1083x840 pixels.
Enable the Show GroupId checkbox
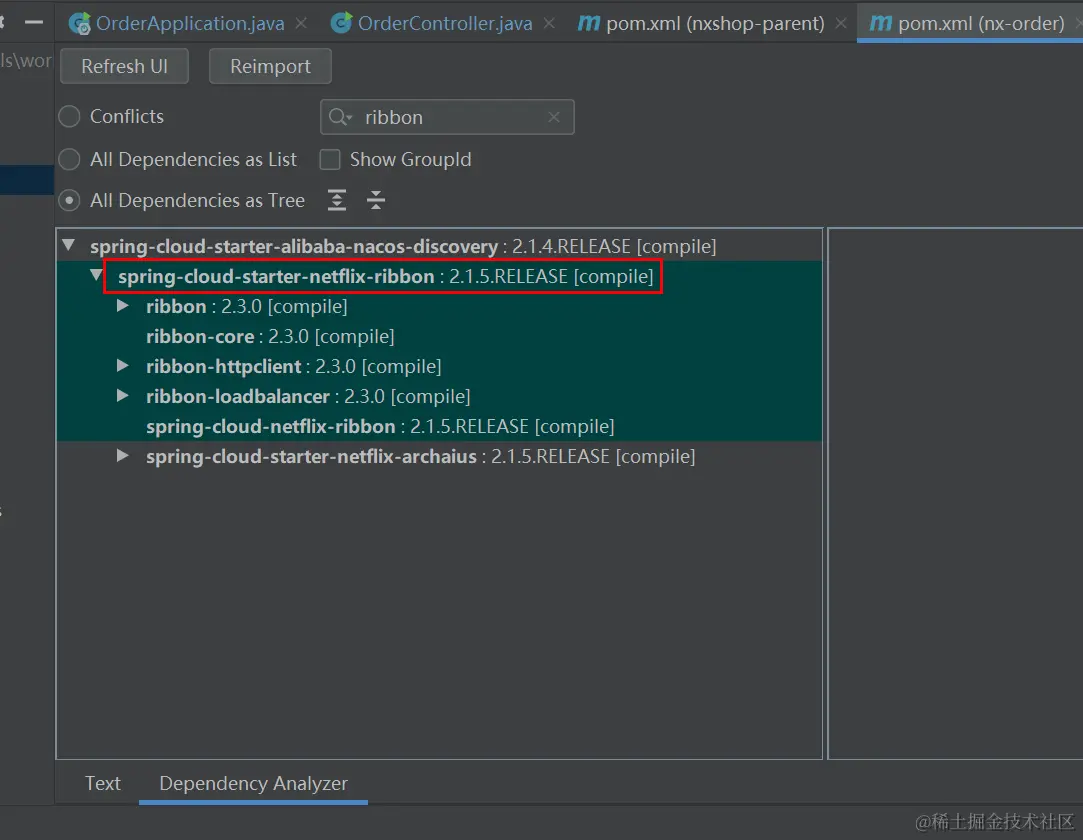[x=329, y=160]
